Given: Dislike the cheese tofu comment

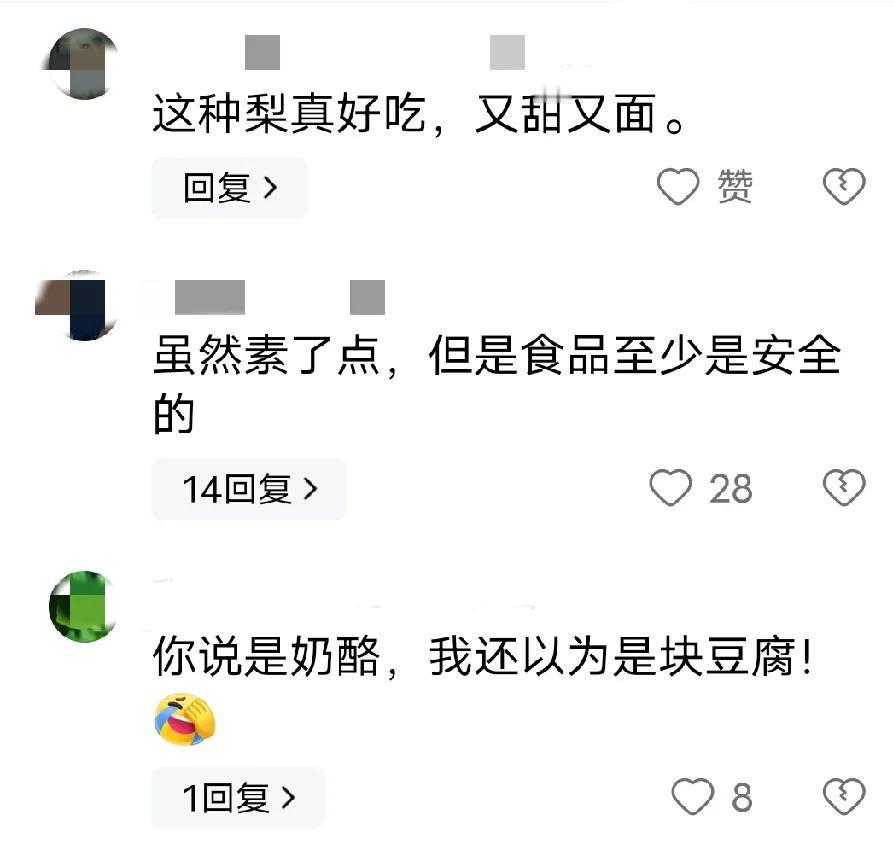Looking at the screenshot, I should [x=844, y=796].
